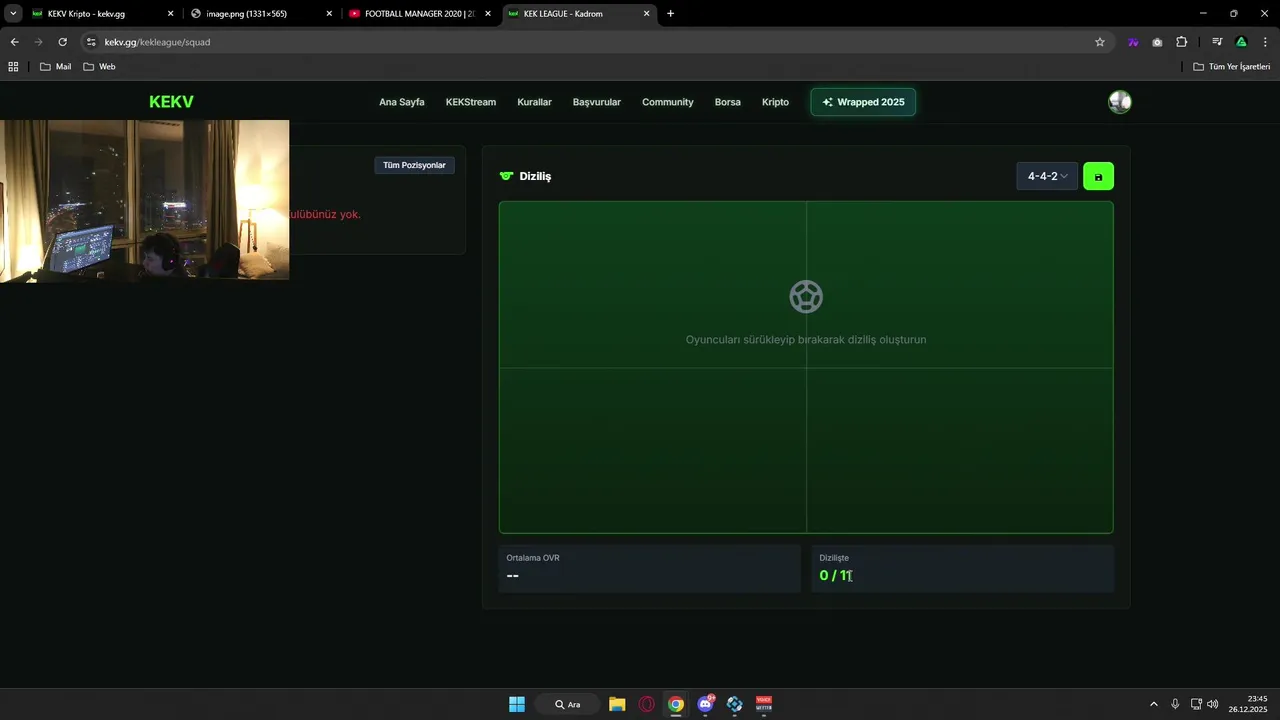Open the Tüm Yer İşaretleri folder
The width and height of the screenshot is (1280, 720).
[1232, 67]
